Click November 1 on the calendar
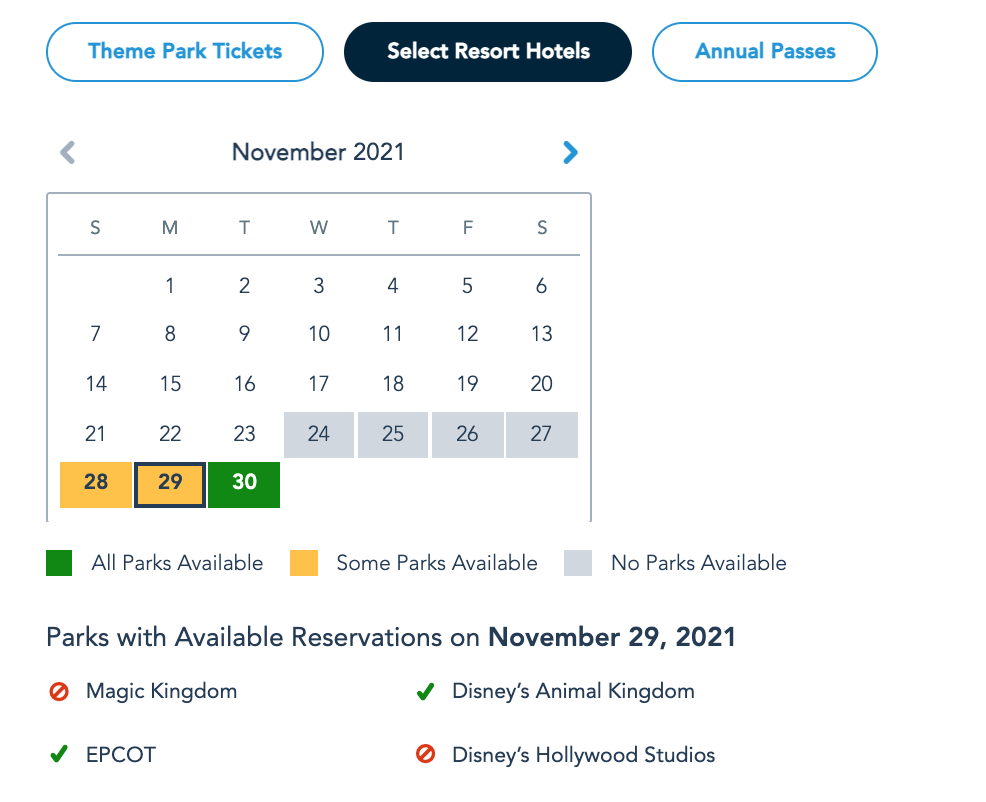986x802 pixels. coord(170,287)
